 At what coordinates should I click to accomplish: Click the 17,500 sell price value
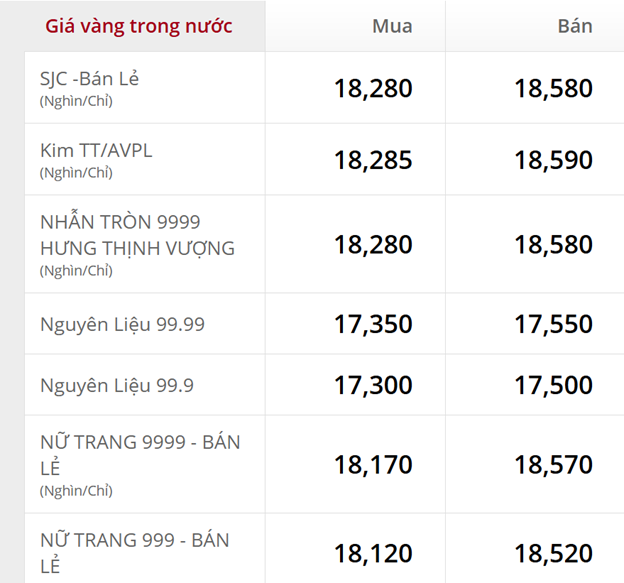click(553, 385)
